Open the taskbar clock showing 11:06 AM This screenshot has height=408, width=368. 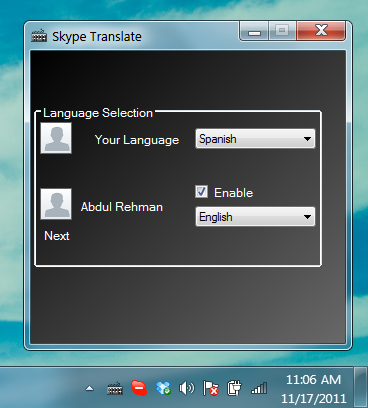[x=314, y=389]
